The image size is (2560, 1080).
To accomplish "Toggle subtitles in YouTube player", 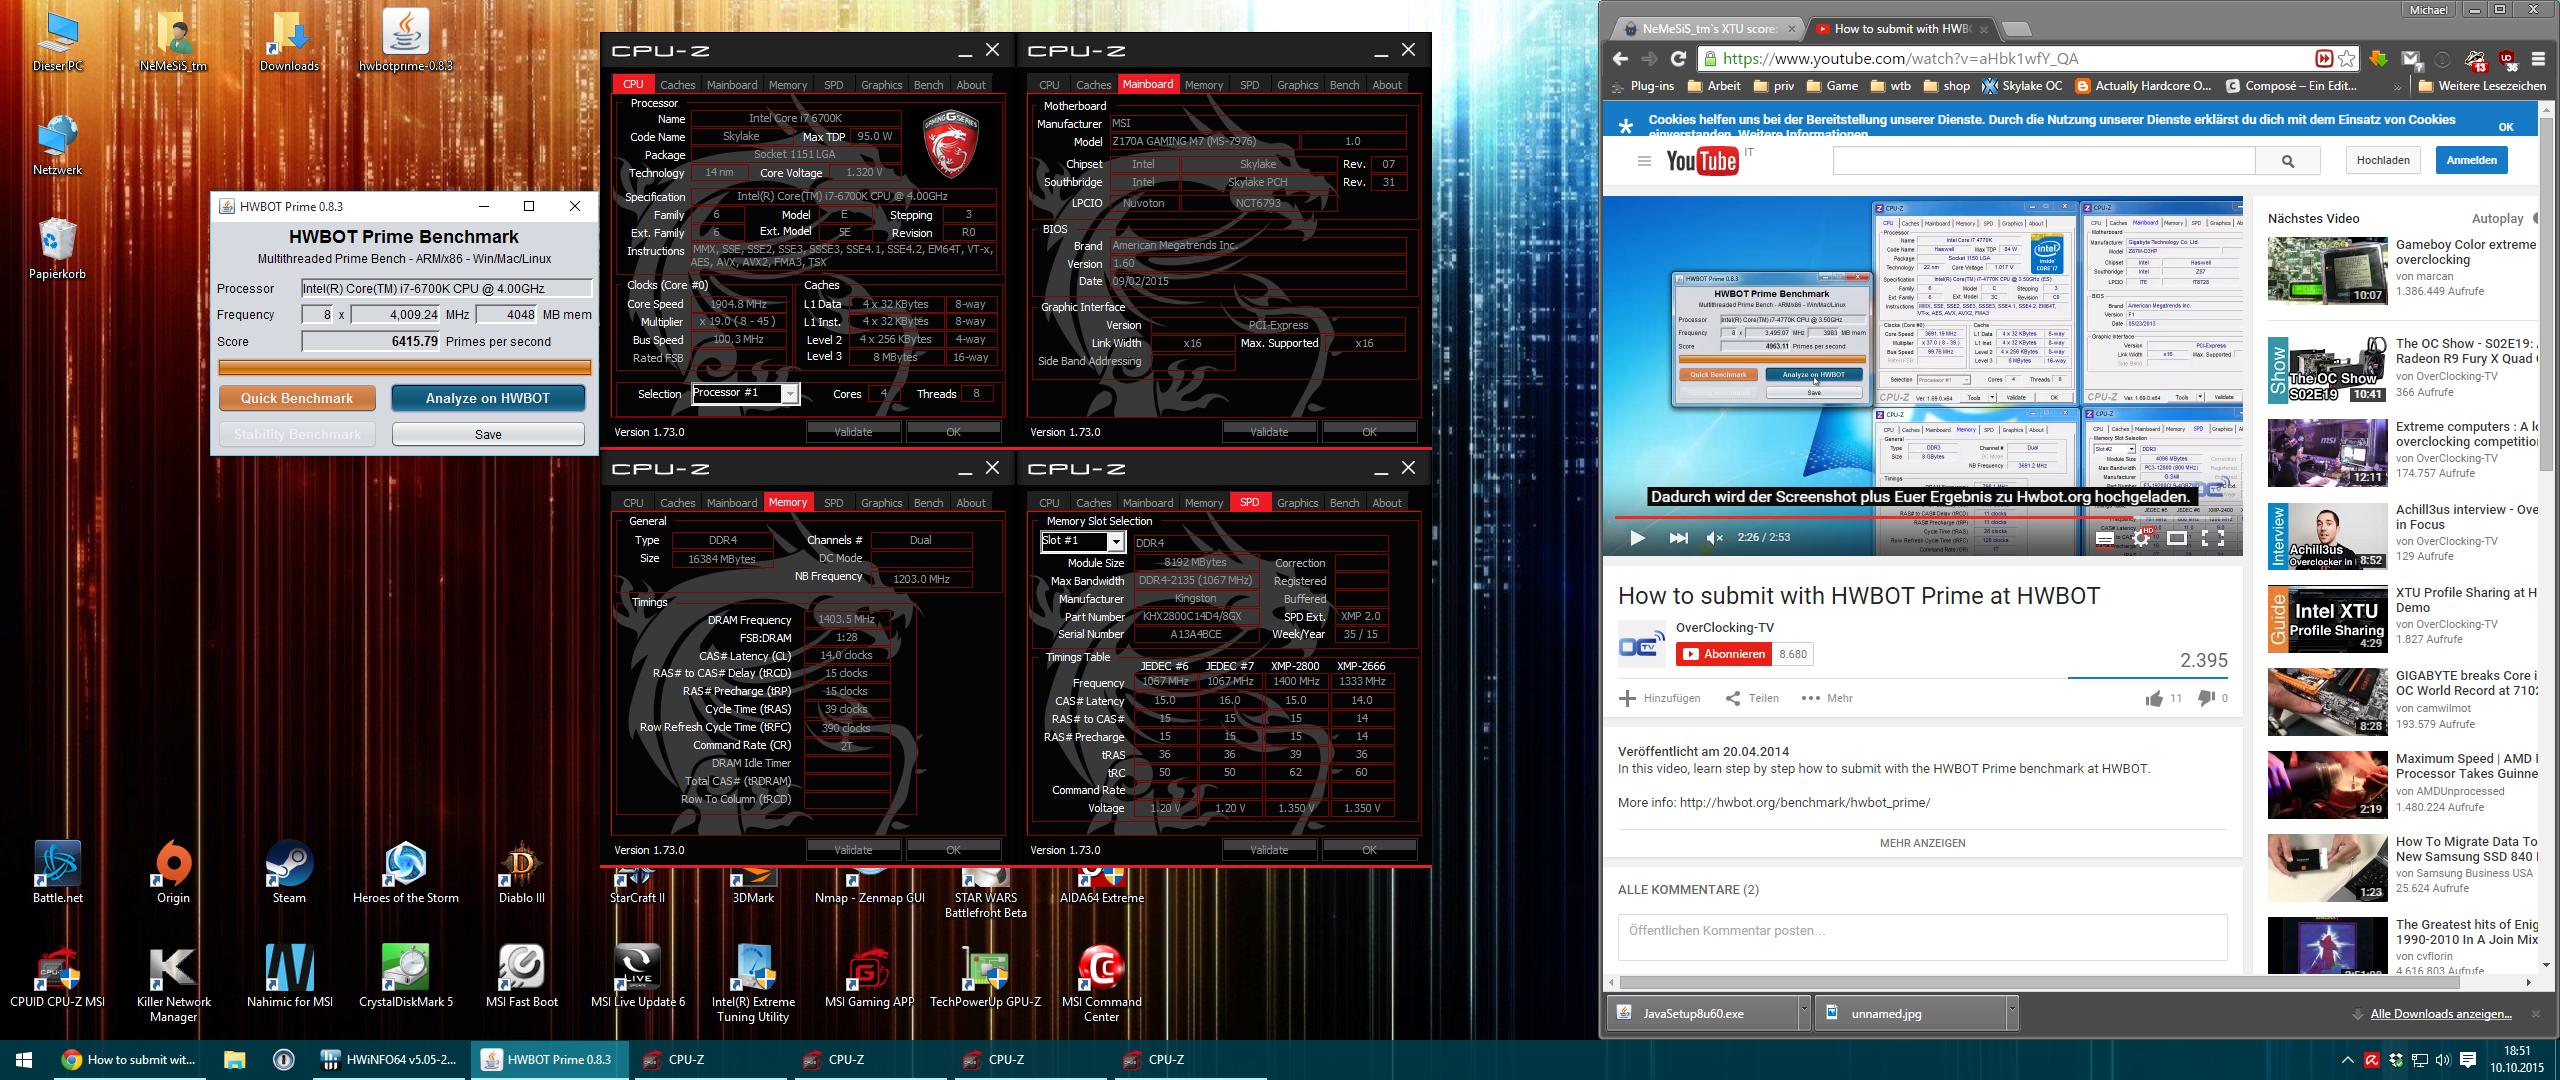I will coord(2105,538).
